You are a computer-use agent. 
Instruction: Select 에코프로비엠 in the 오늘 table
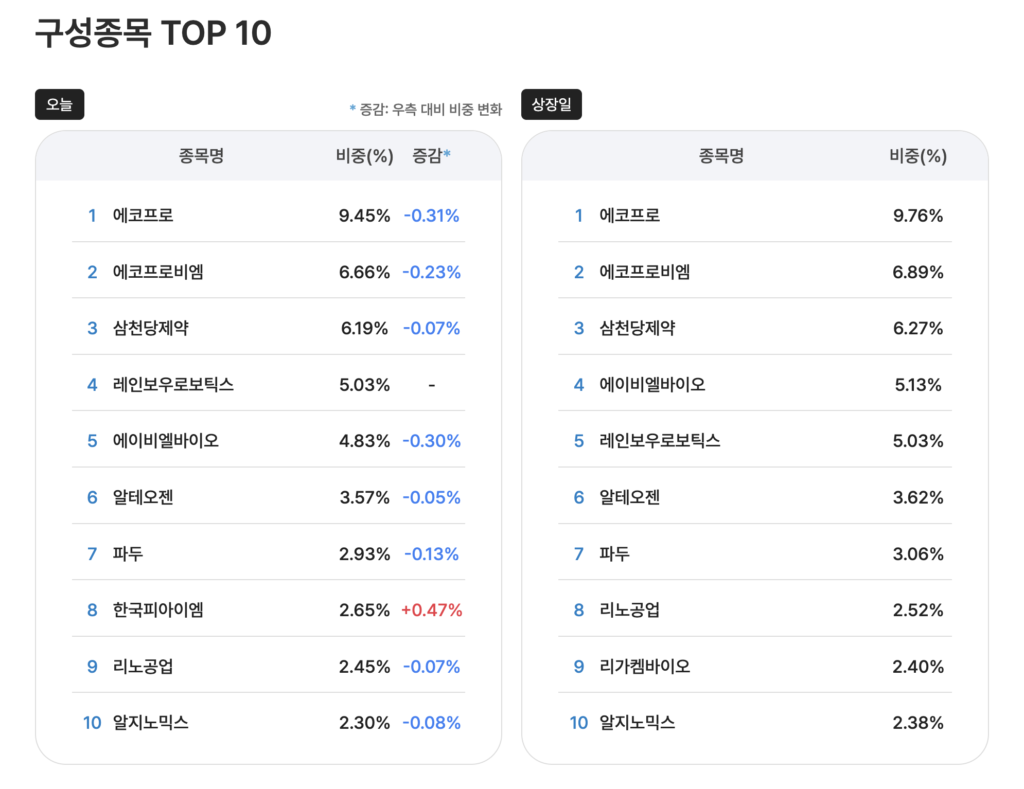(158, 271)
